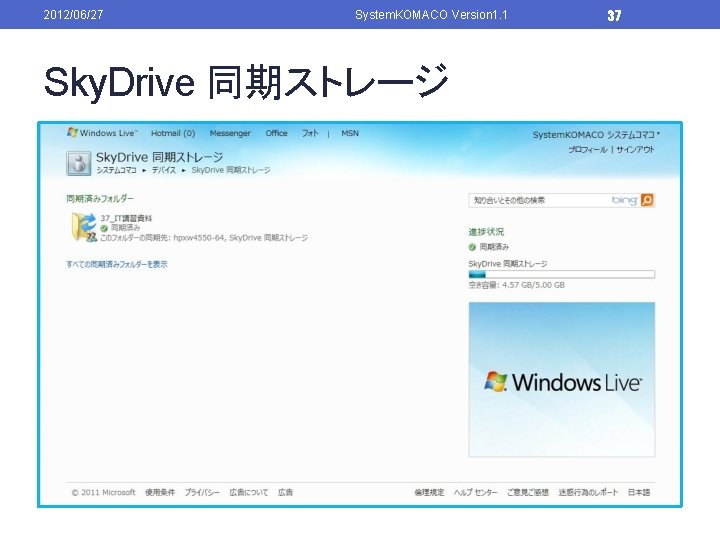Open MSN in top navigation
This screenshot has width=720, height=540.
click(350, 133)
